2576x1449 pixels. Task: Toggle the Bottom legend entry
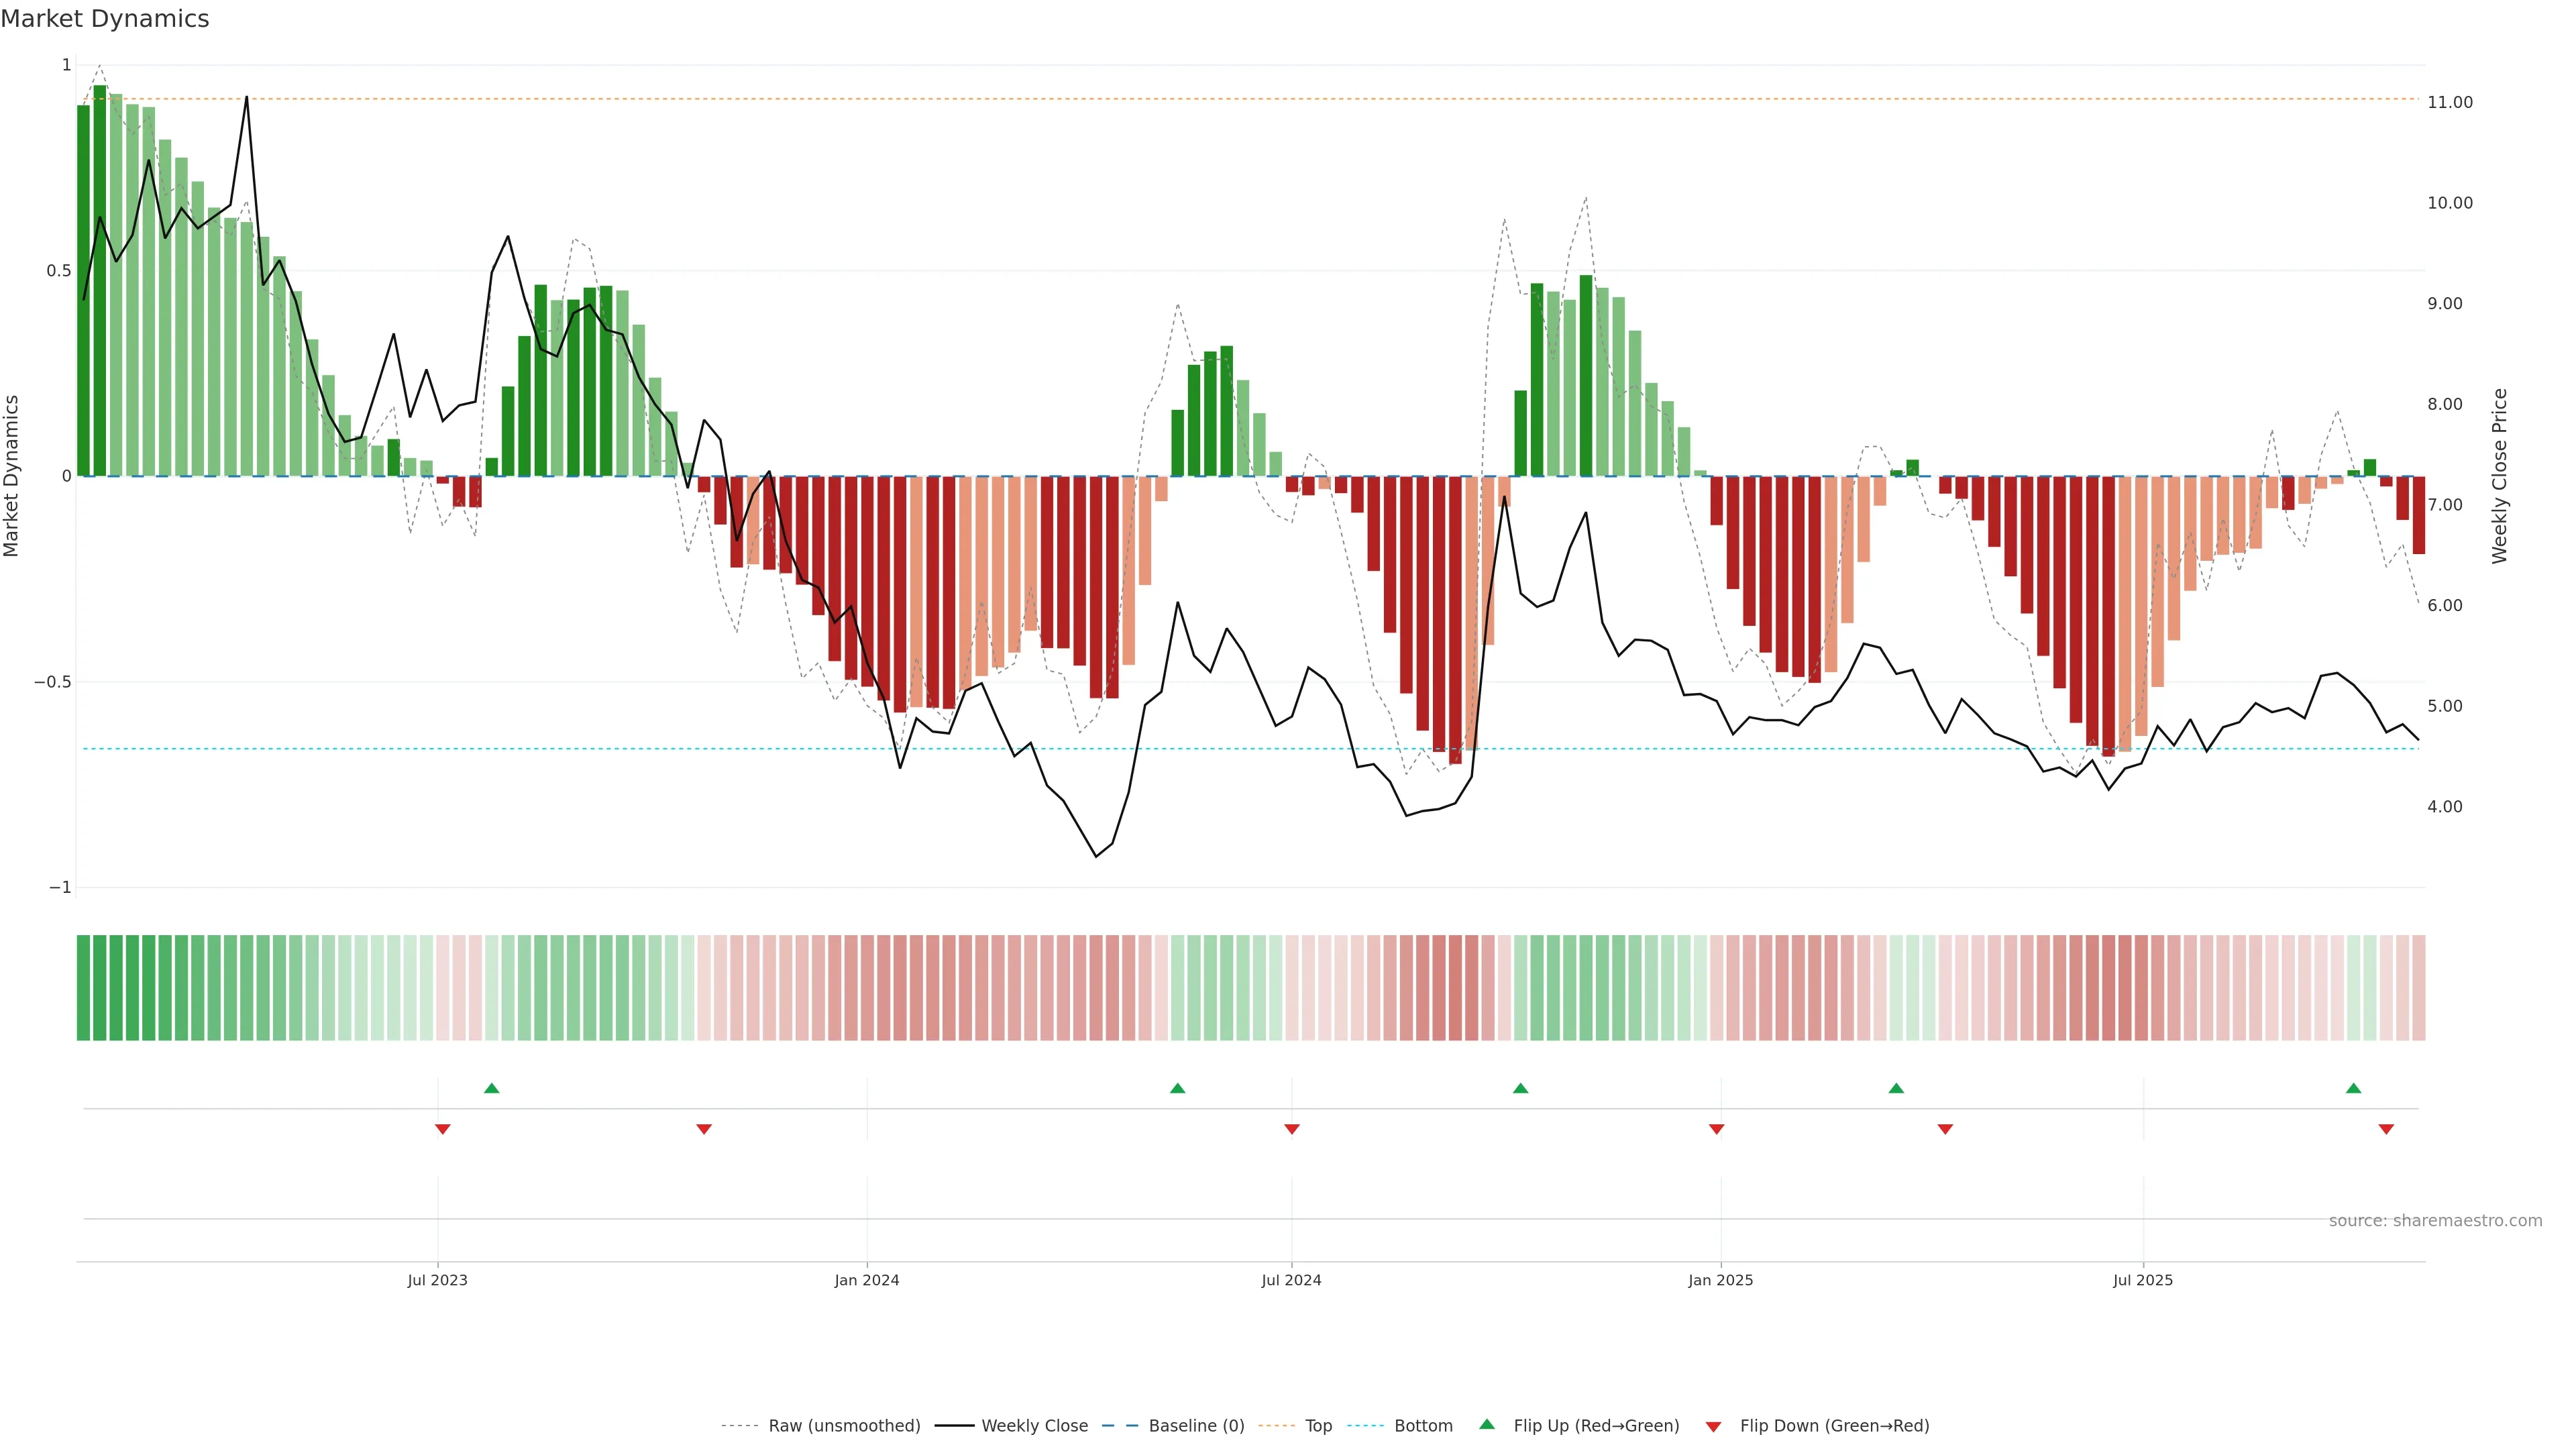click(1423, 1425)
